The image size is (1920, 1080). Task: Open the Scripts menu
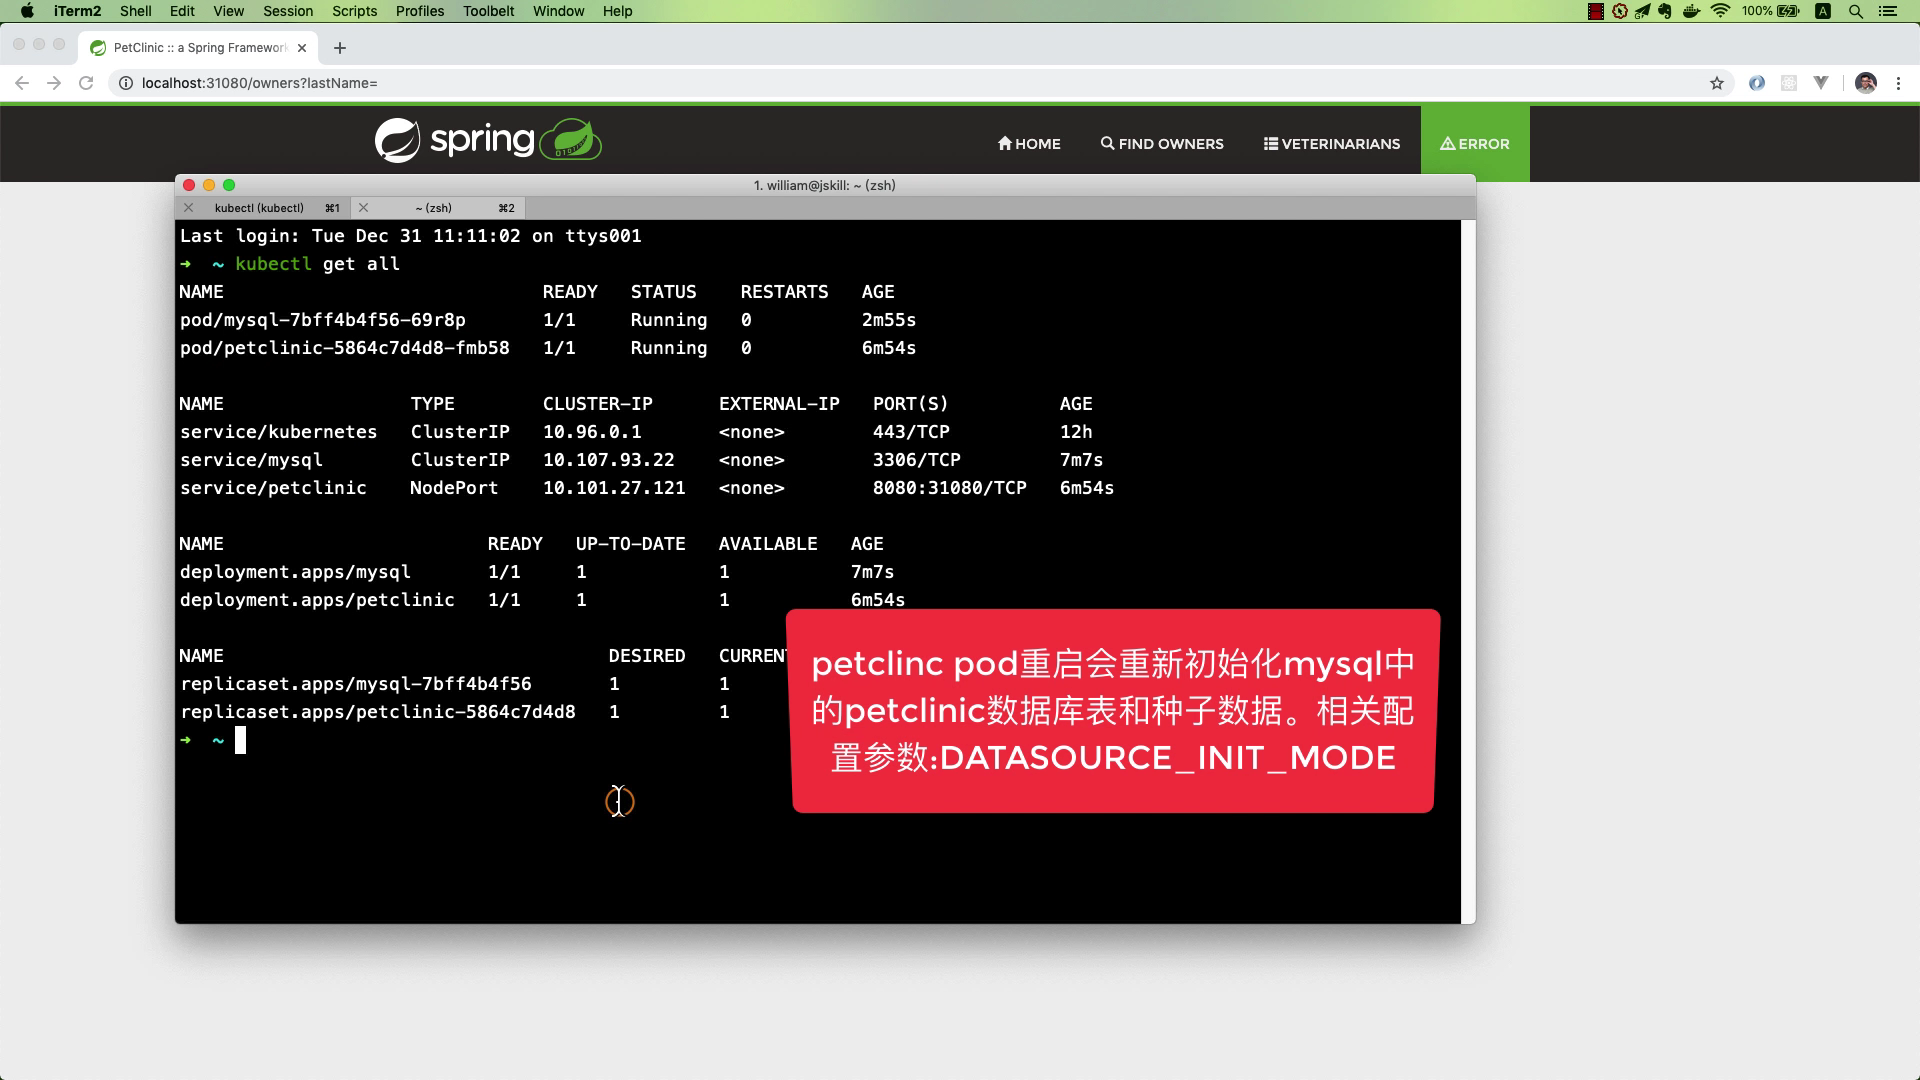[x=354, y=11]
